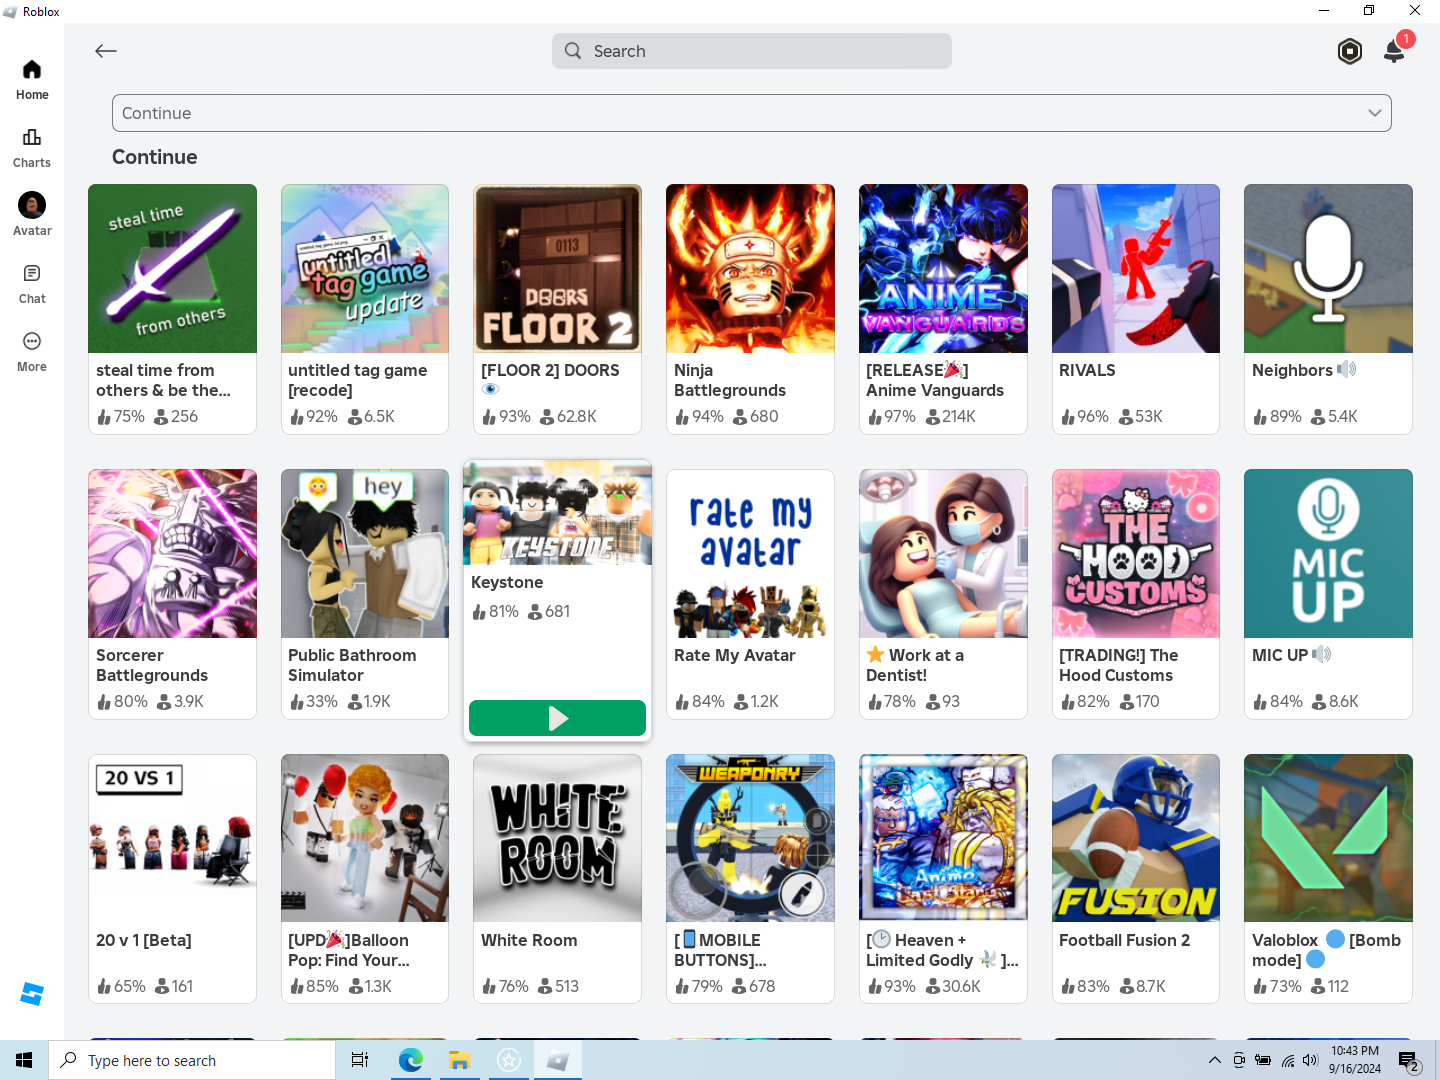The width and height of the screenshot is (1440, 1080).
Task: Open the RIVALS game thumbnail
Action: [x=1136, y=268]
